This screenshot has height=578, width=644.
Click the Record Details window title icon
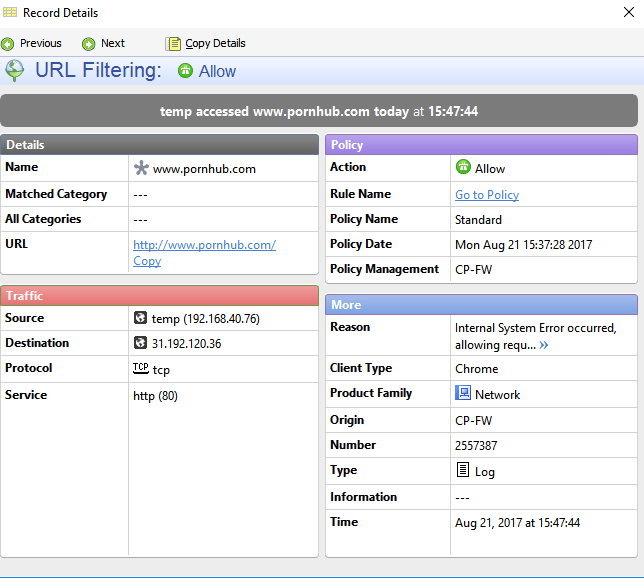pos(10,12)
